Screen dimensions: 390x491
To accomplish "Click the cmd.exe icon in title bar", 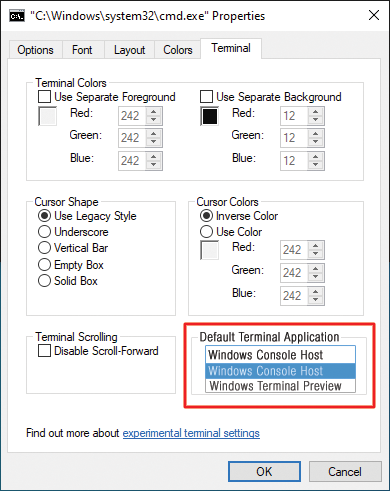I will tap(17, 16).
